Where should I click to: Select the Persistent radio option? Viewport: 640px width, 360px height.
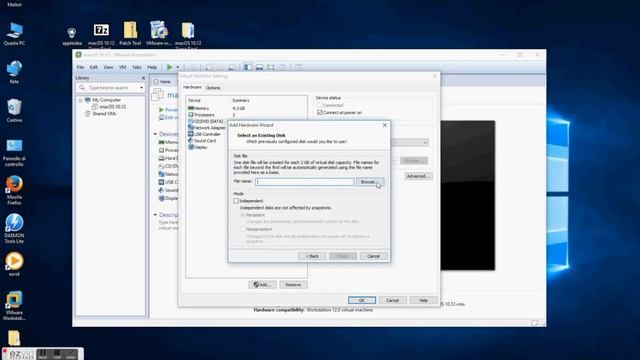click(x=243, y=215)
